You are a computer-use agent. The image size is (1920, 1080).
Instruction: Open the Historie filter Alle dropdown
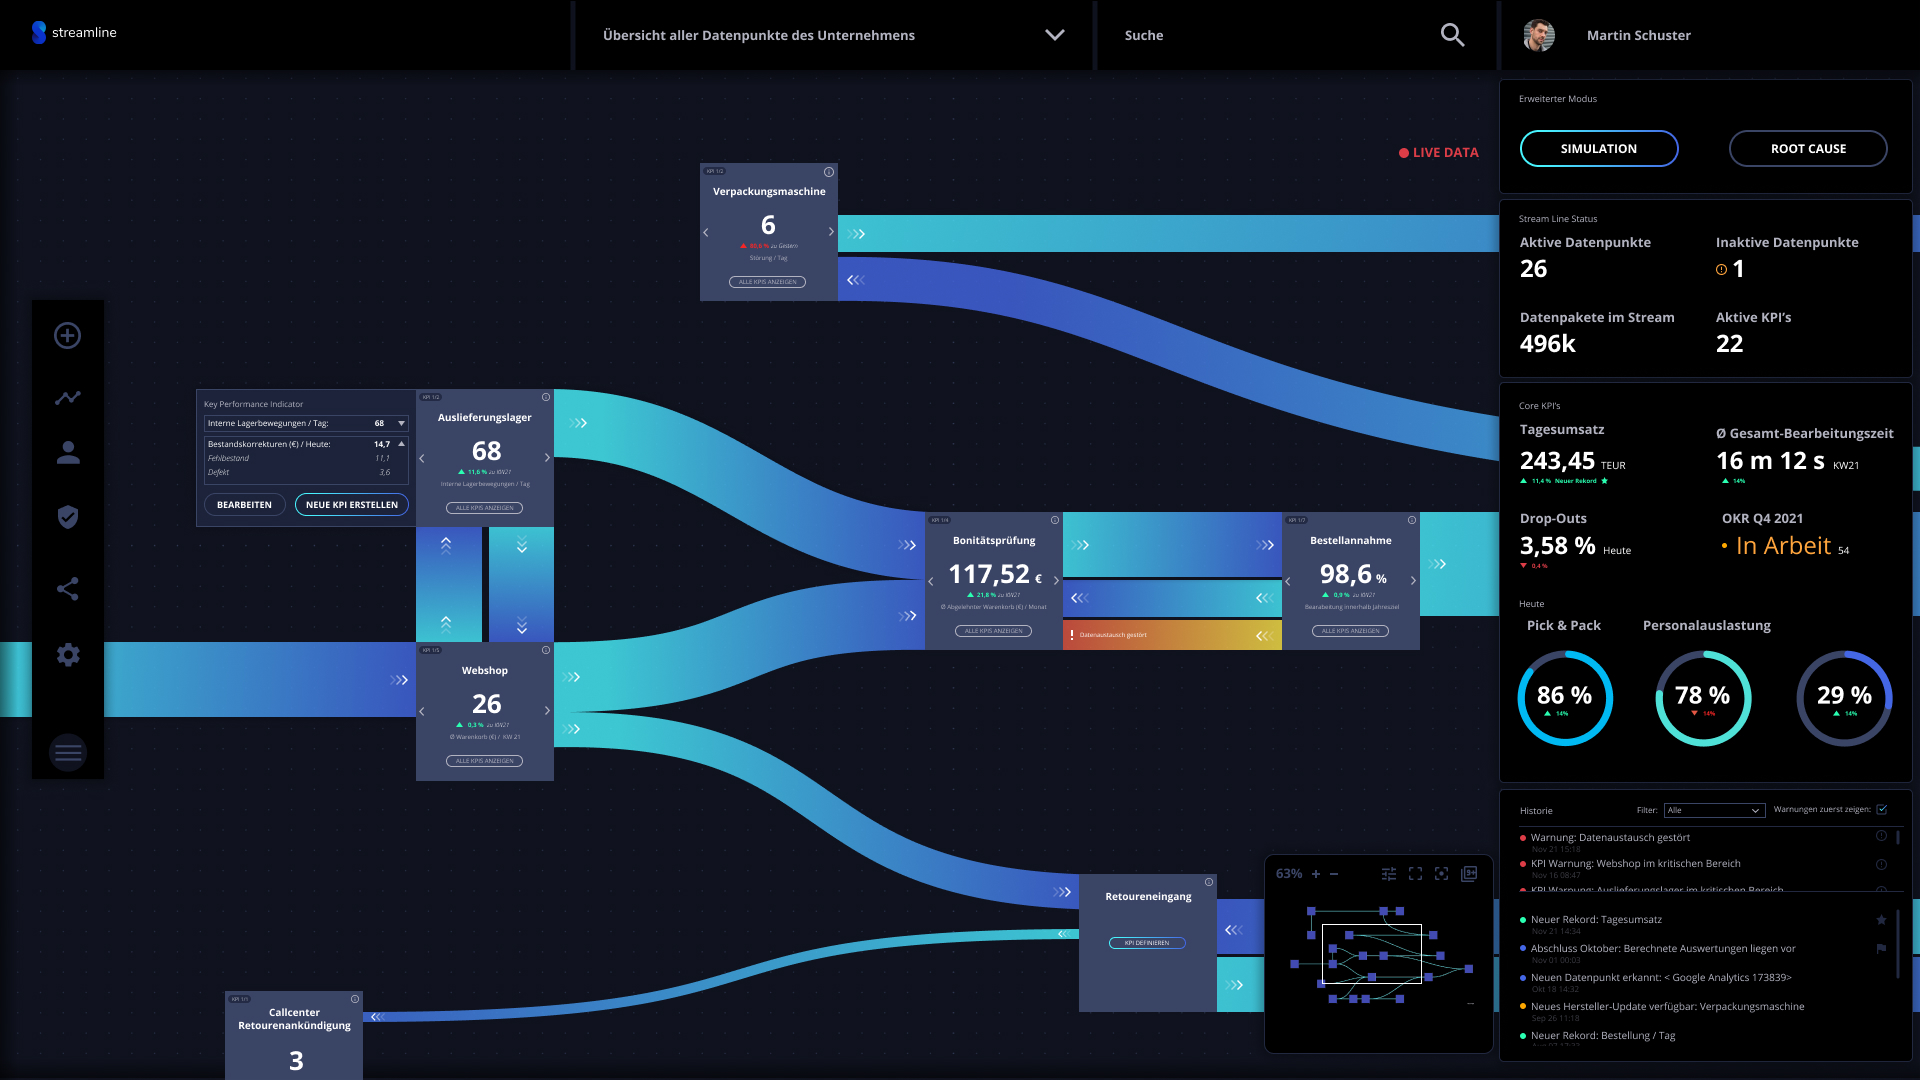1714,810
